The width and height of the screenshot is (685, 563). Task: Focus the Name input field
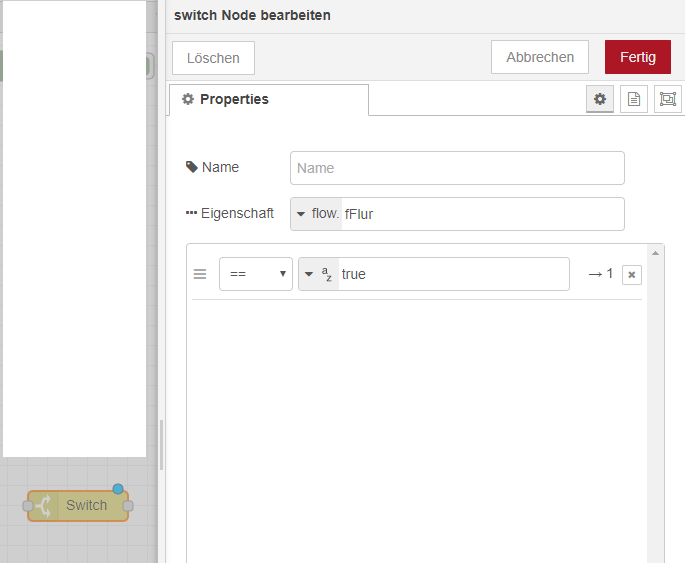(x=457, y=168)
